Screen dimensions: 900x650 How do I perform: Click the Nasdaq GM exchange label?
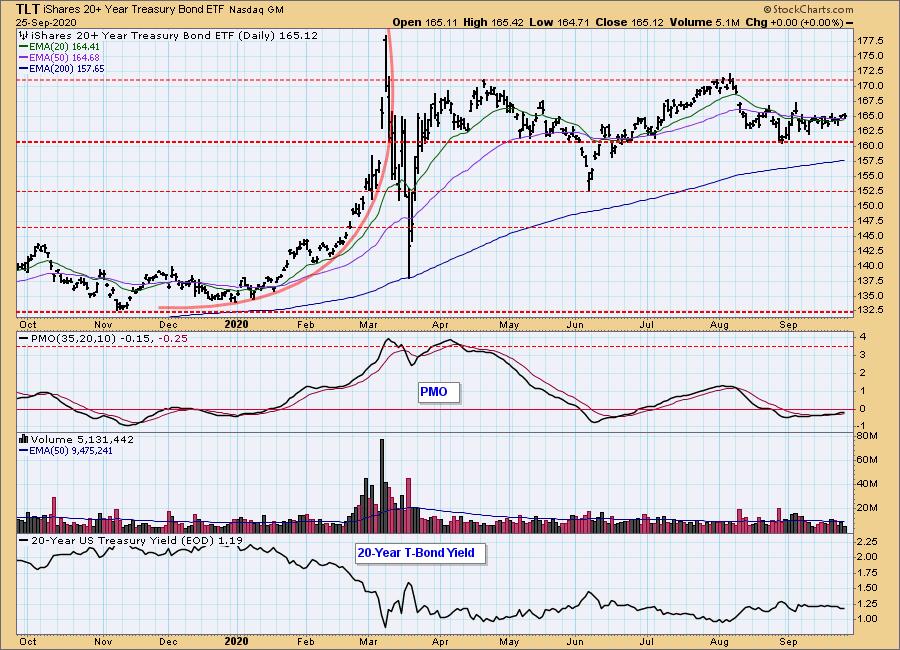pyautogui.click(x=256, y=10)
